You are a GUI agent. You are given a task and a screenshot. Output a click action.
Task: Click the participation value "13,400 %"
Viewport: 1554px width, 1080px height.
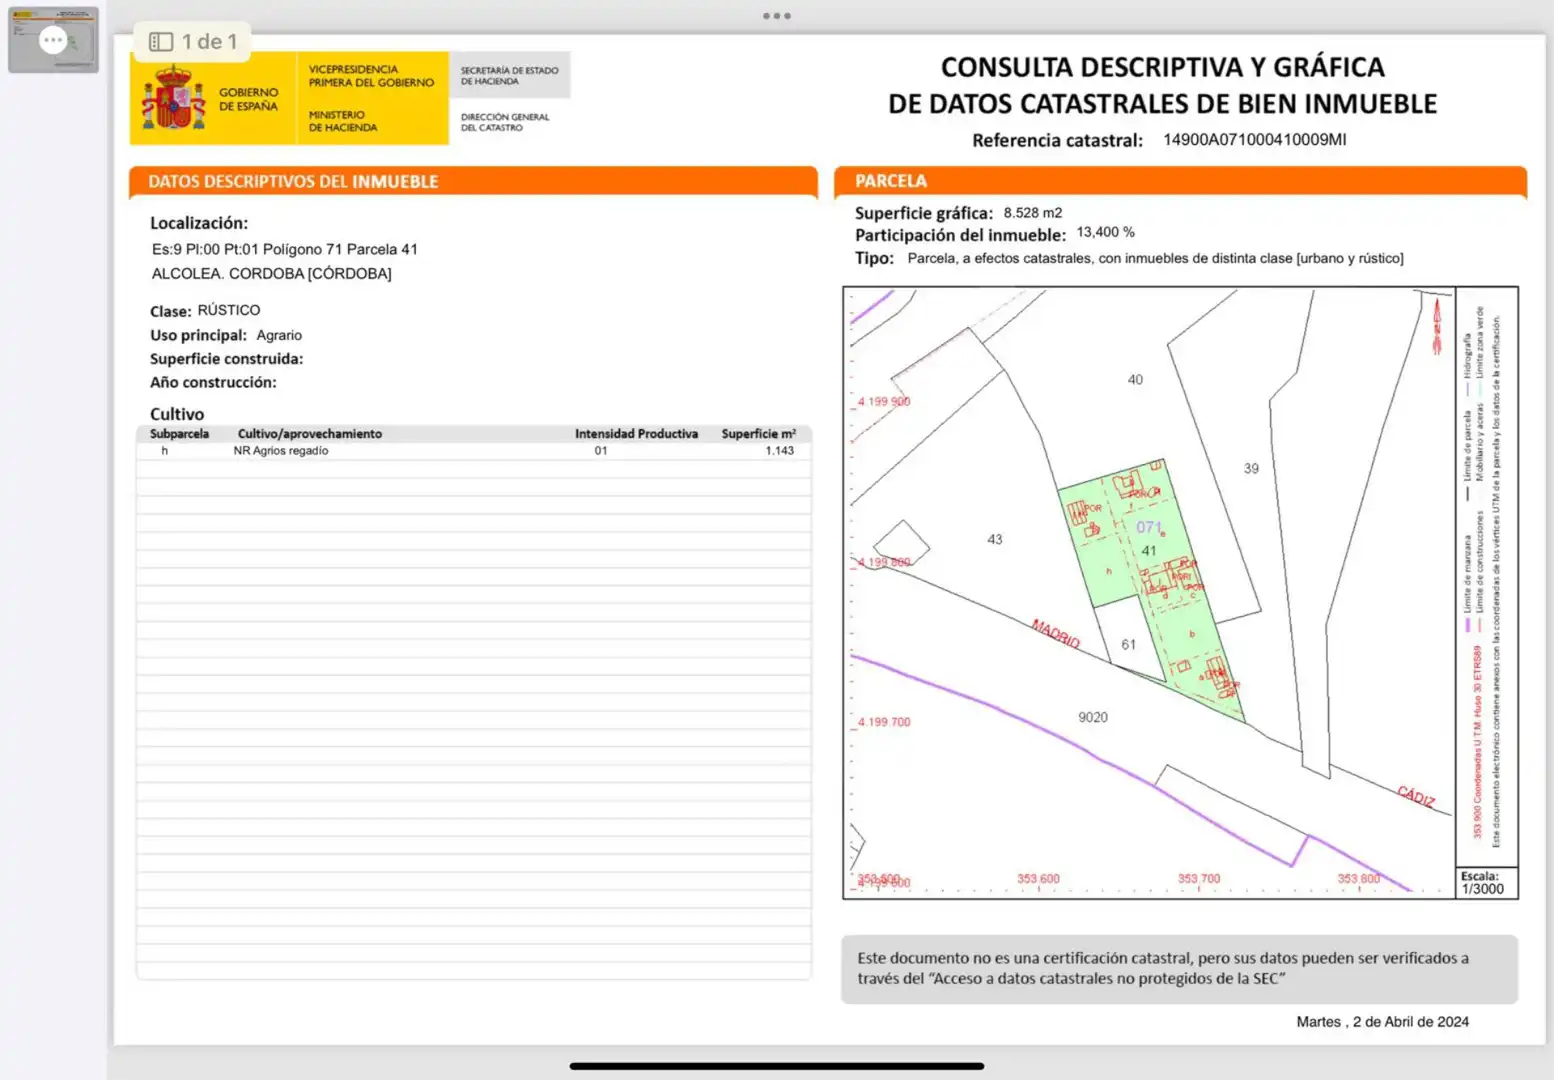[x=1105, y=232]
